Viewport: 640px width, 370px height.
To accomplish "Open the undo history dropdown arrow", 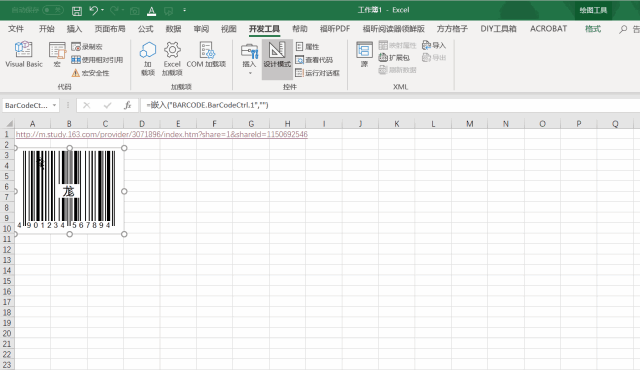I will [x=102, y=10].
